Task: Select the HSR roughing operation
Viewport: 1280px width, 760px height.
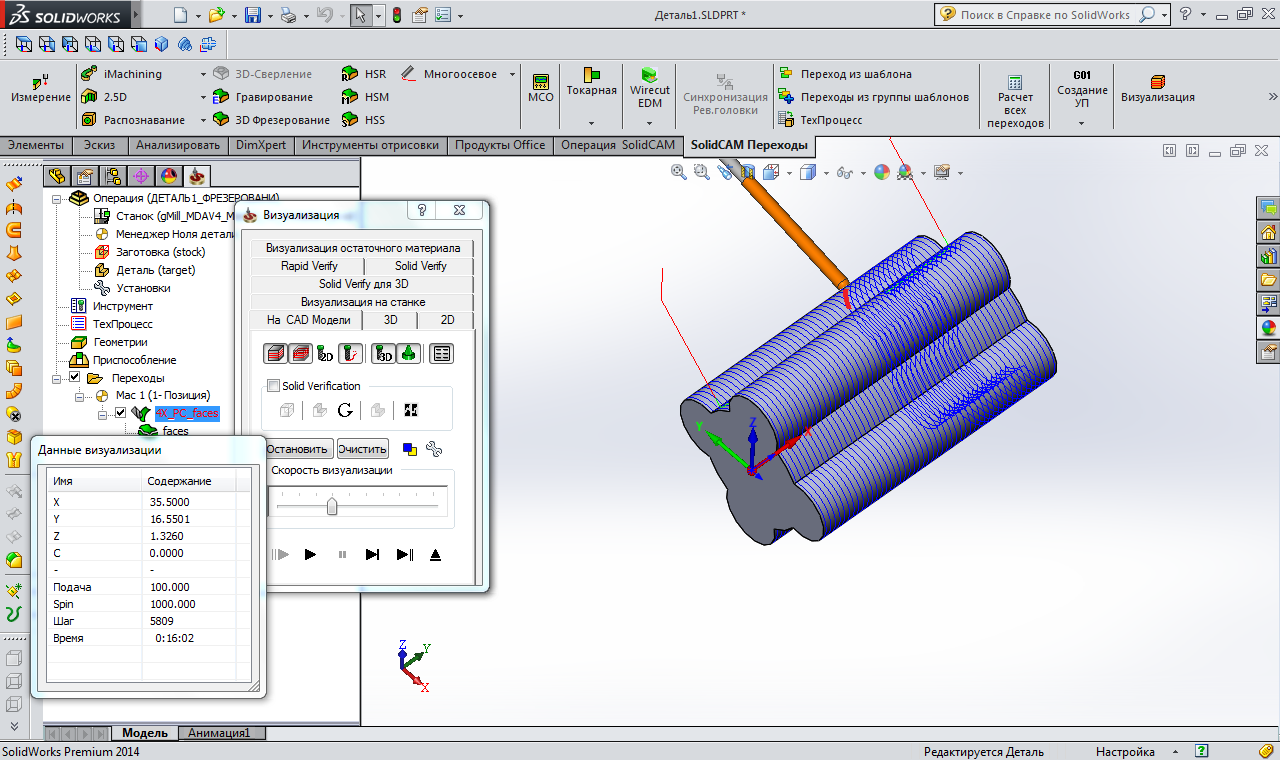Action: (363, 74)
